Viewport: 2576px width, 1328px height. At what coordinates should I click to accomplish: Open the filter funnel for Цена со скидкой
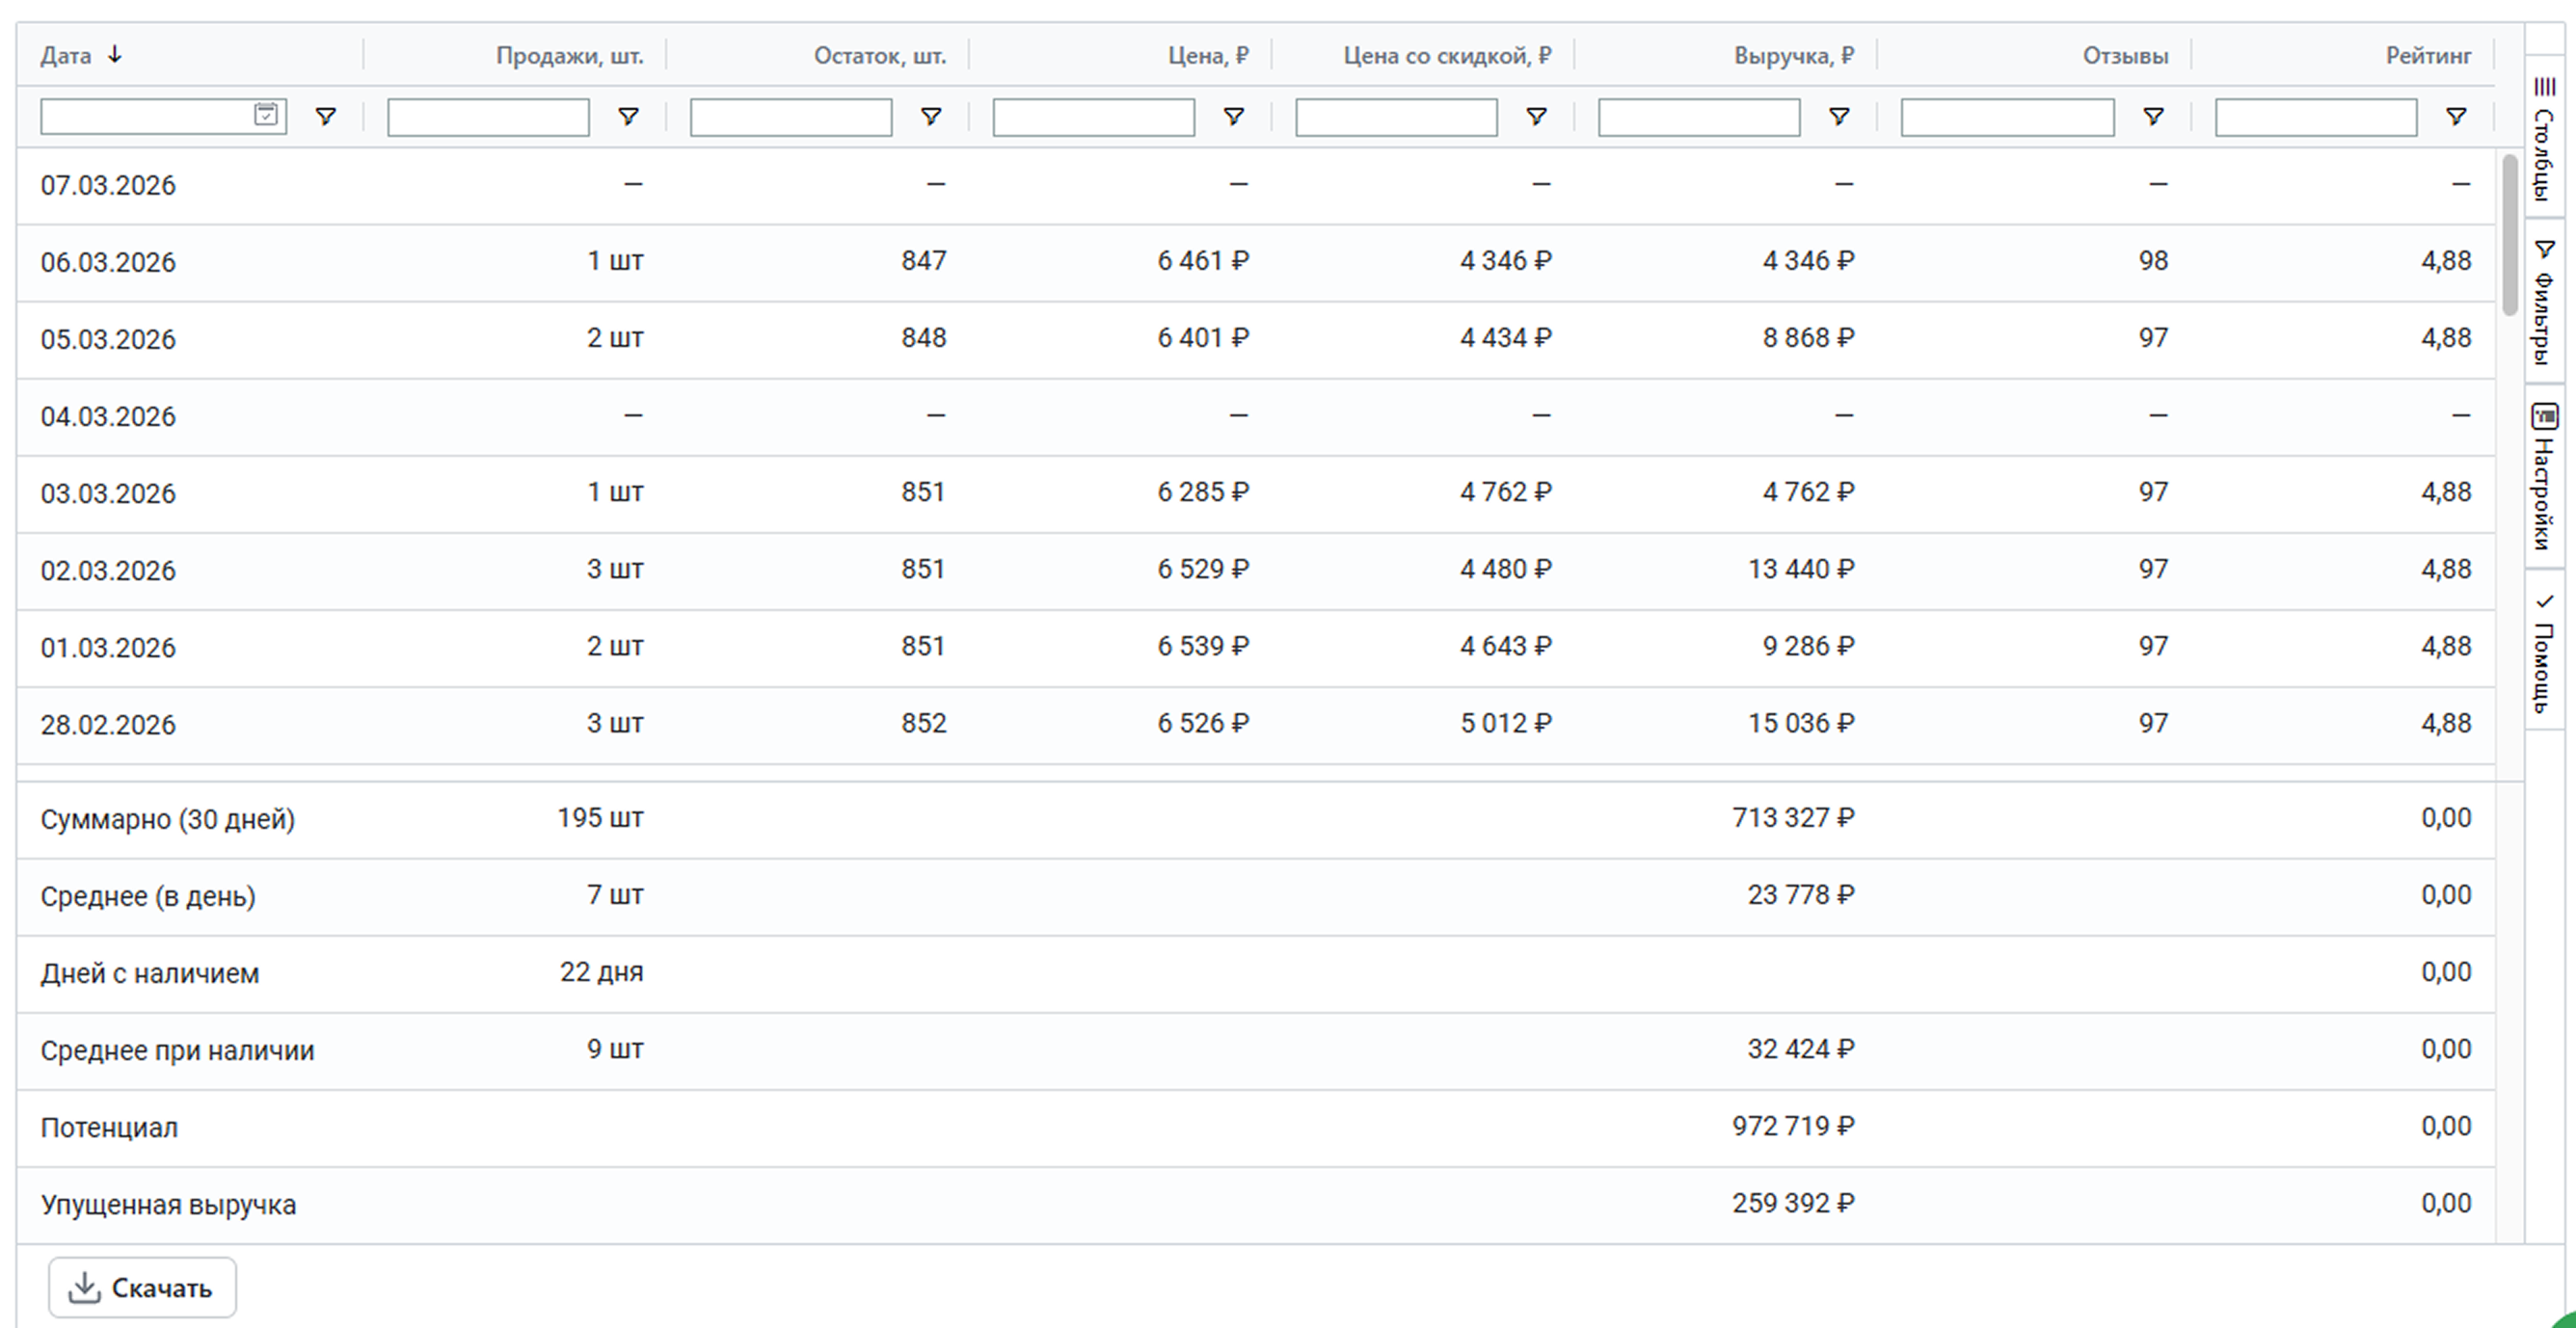pos(1537,117)
